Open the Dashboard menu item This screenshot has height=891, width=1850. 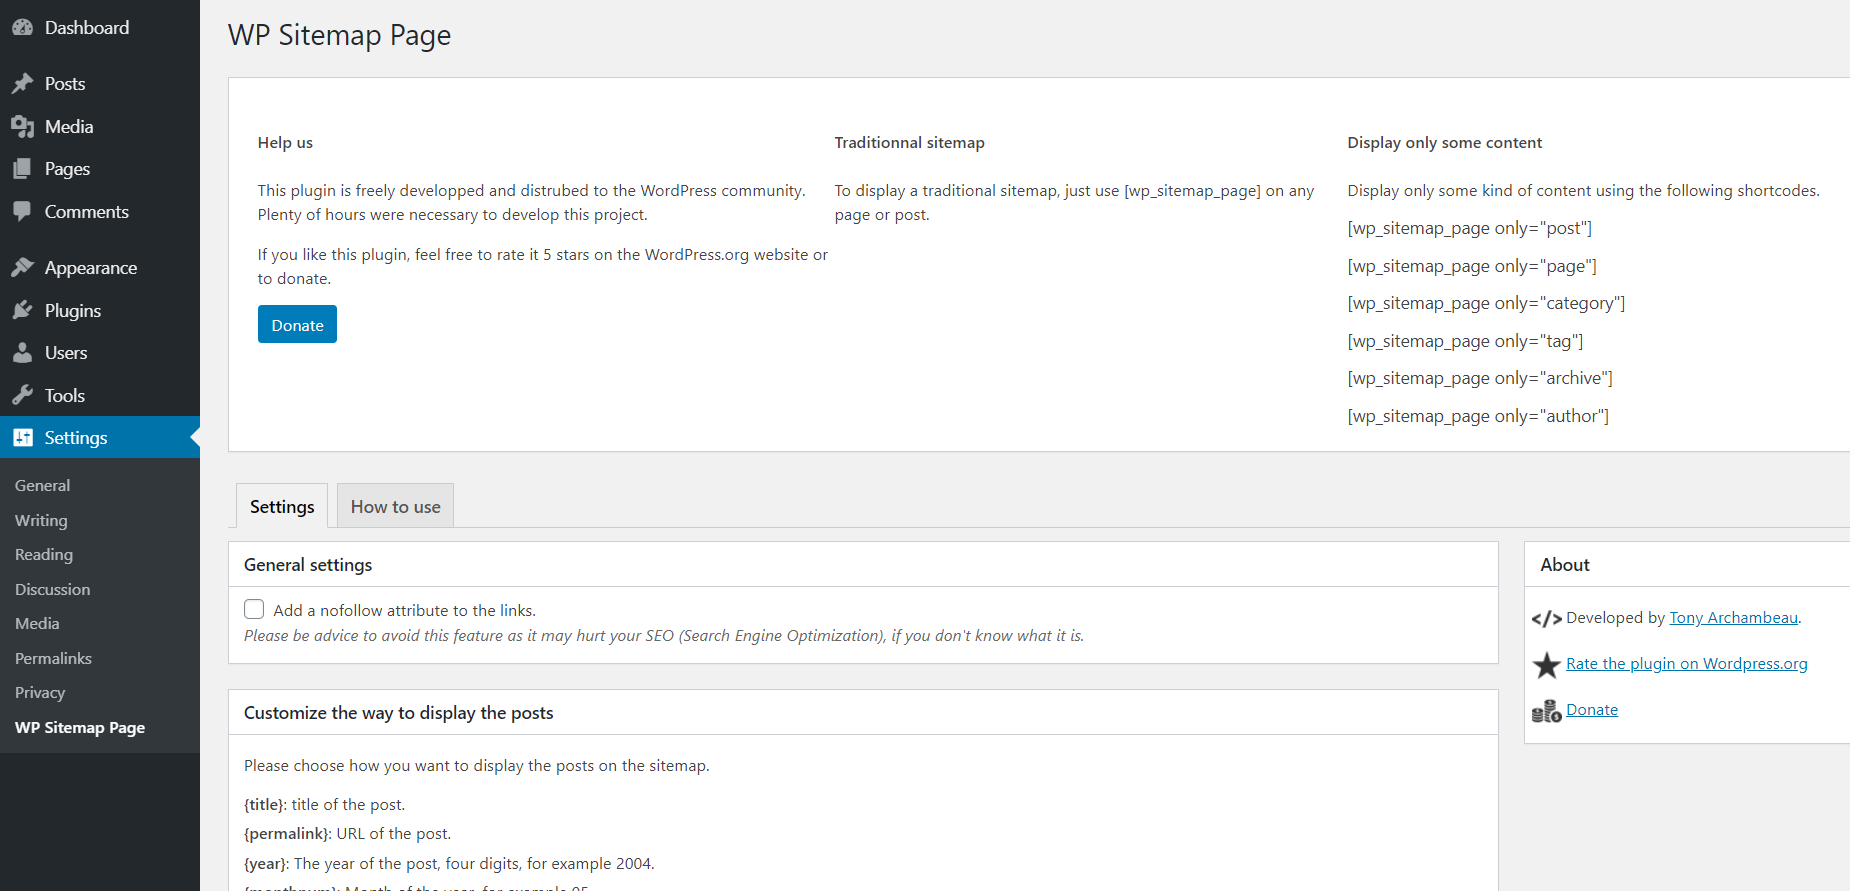87,28
